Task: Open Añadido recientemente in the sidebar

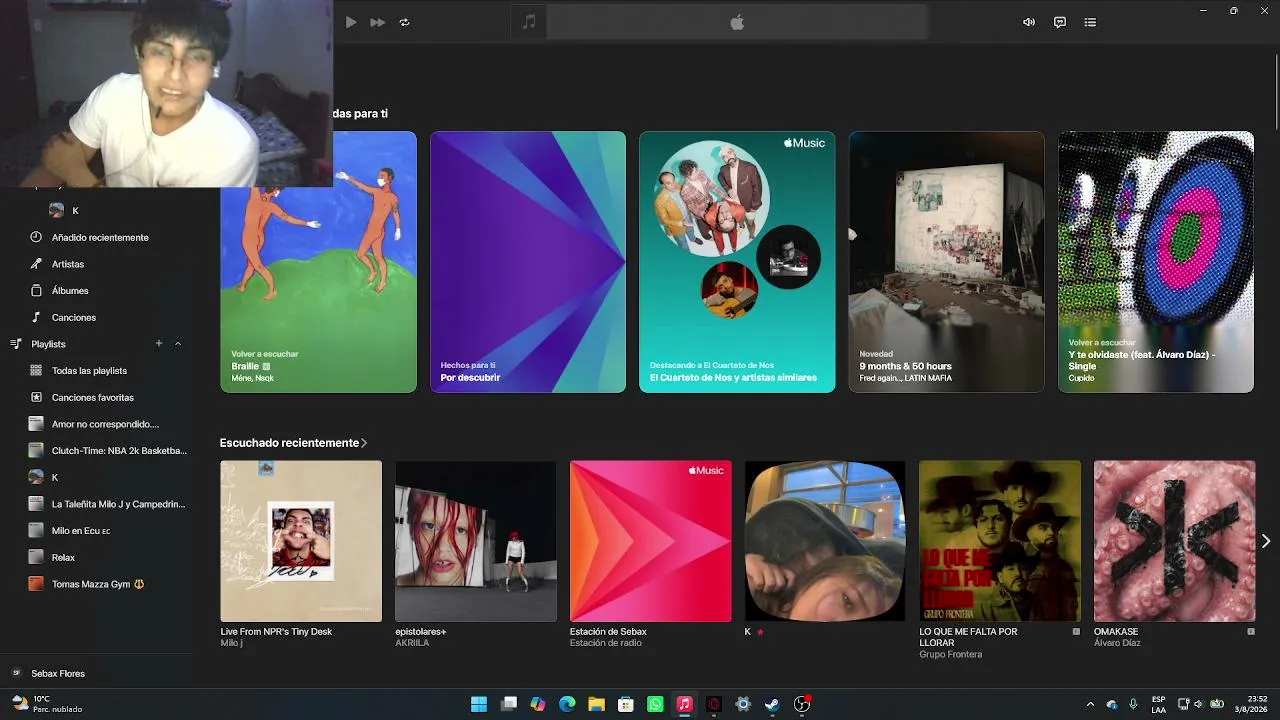Action: pos(100,237)
